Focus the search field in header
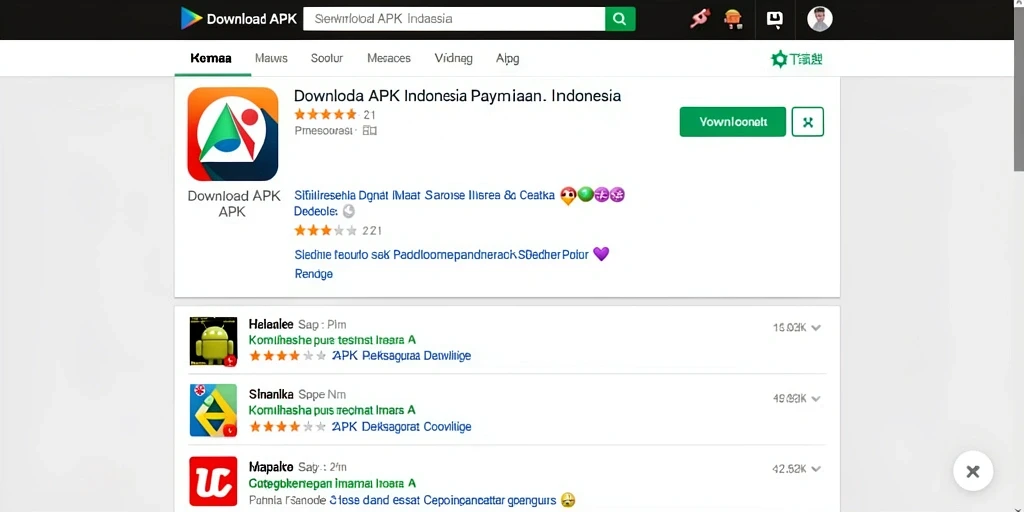The width and height of the screenshot is (1024, 512). tap(455, 18)
